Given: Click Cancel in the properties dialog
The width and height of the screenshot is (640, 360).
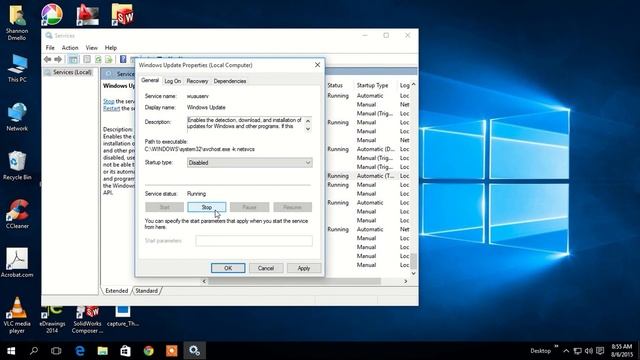Looking at the screenshot, I should pyautogui.click(x=266, y=268).
